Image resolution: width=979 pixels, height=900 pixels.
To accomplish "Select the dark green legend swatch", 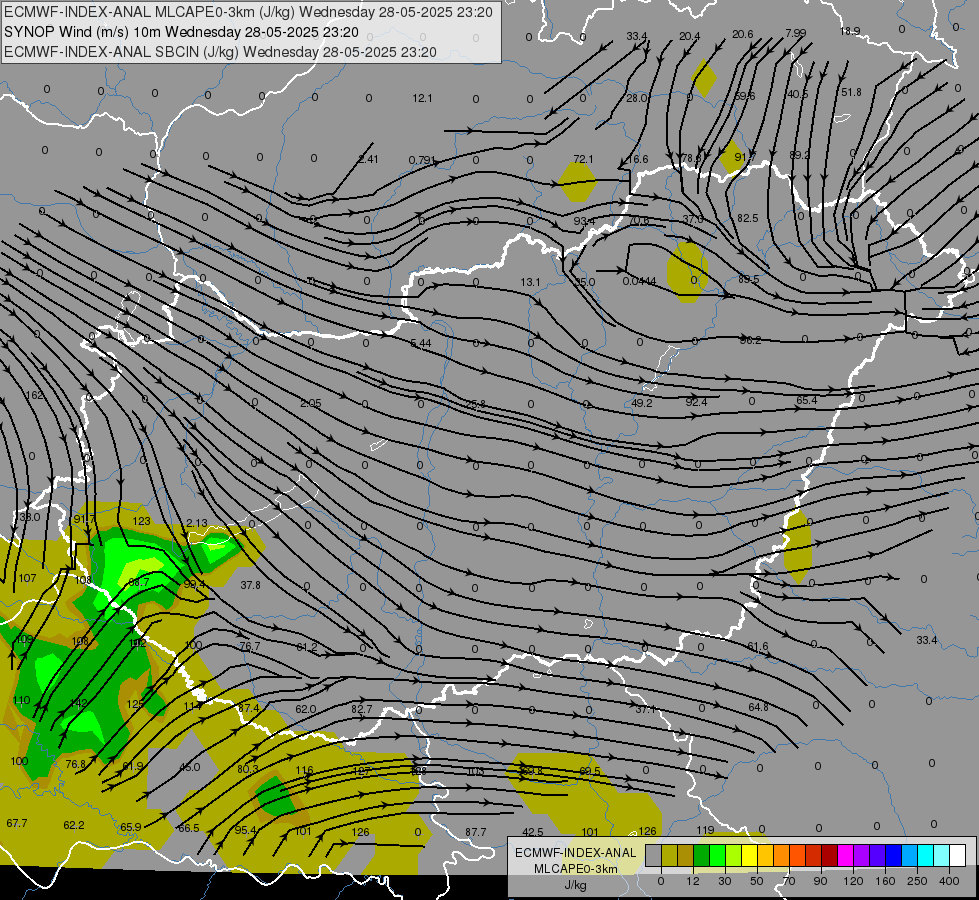I will (702, 855).
